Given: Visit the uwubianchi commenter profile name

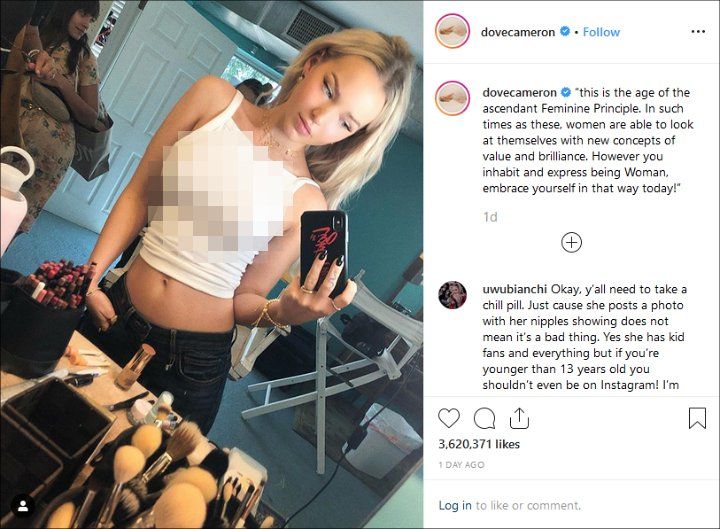Looking at the screenshot, I should point(515,289).
